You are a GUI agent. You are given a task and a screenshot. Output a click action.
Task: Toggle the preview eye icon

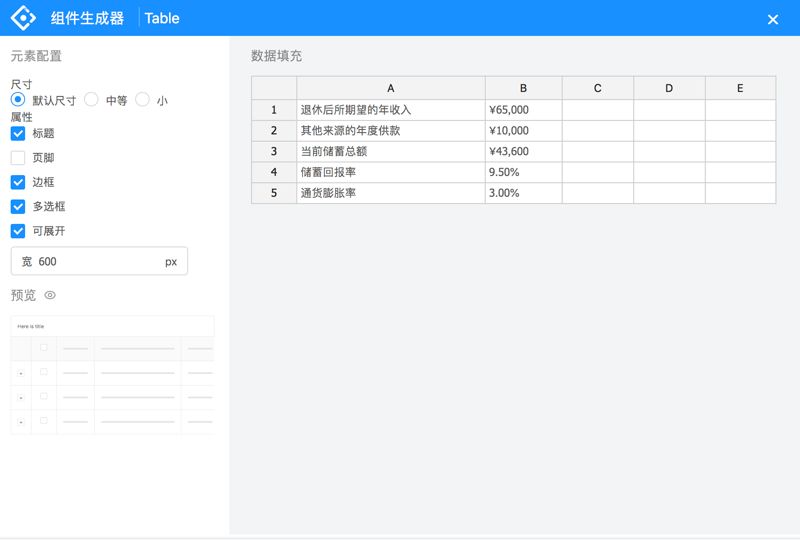50,295
